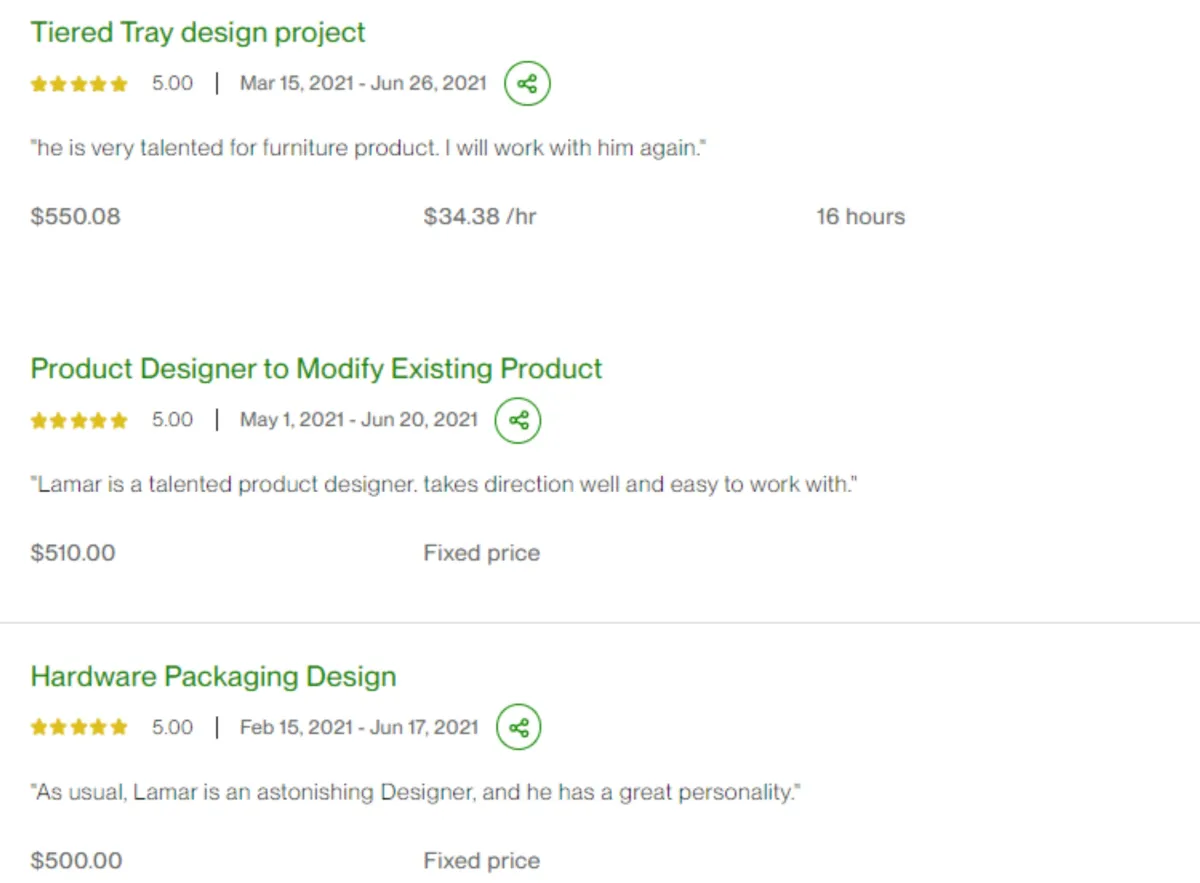Share the Tiered Tray design project review
The width and height of the screenshot is (1200, 883).
coord(527,83)
